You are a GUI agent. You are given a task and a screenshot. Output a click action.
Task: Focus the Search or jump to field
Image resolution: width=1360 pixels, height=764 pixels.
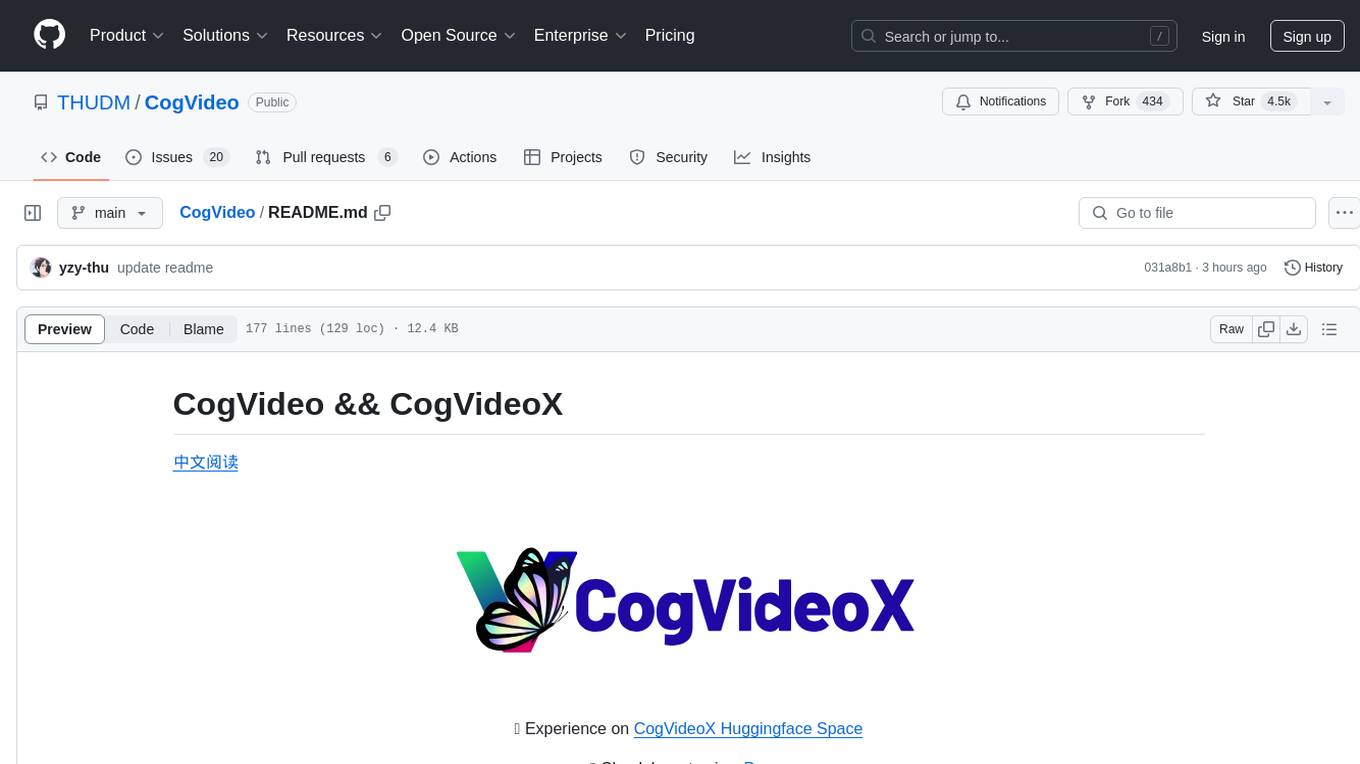[x=1013, y=36]
